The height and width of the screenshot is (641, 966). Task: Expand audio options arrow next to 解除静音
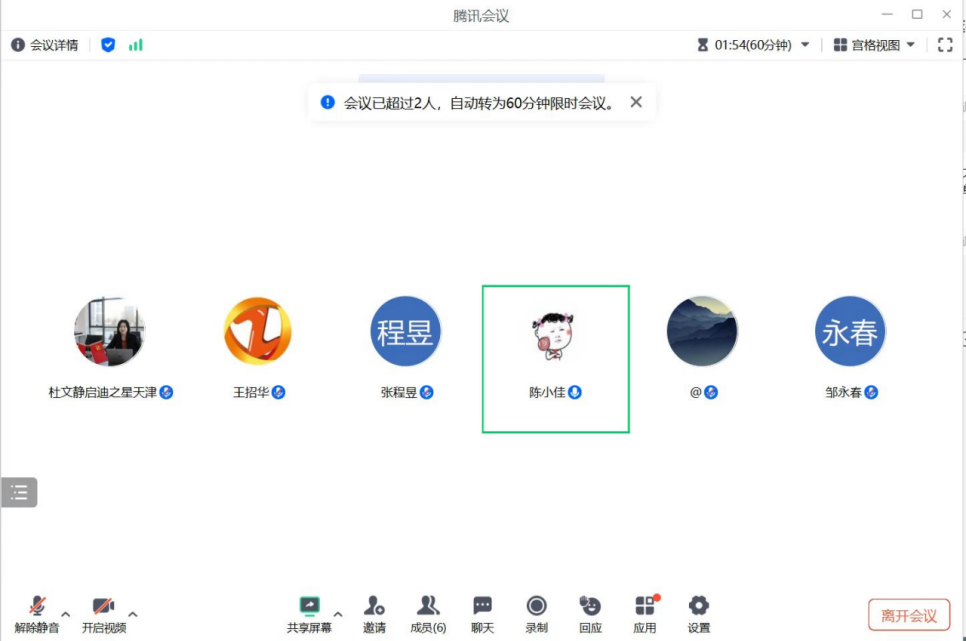(x=66, y=614)
